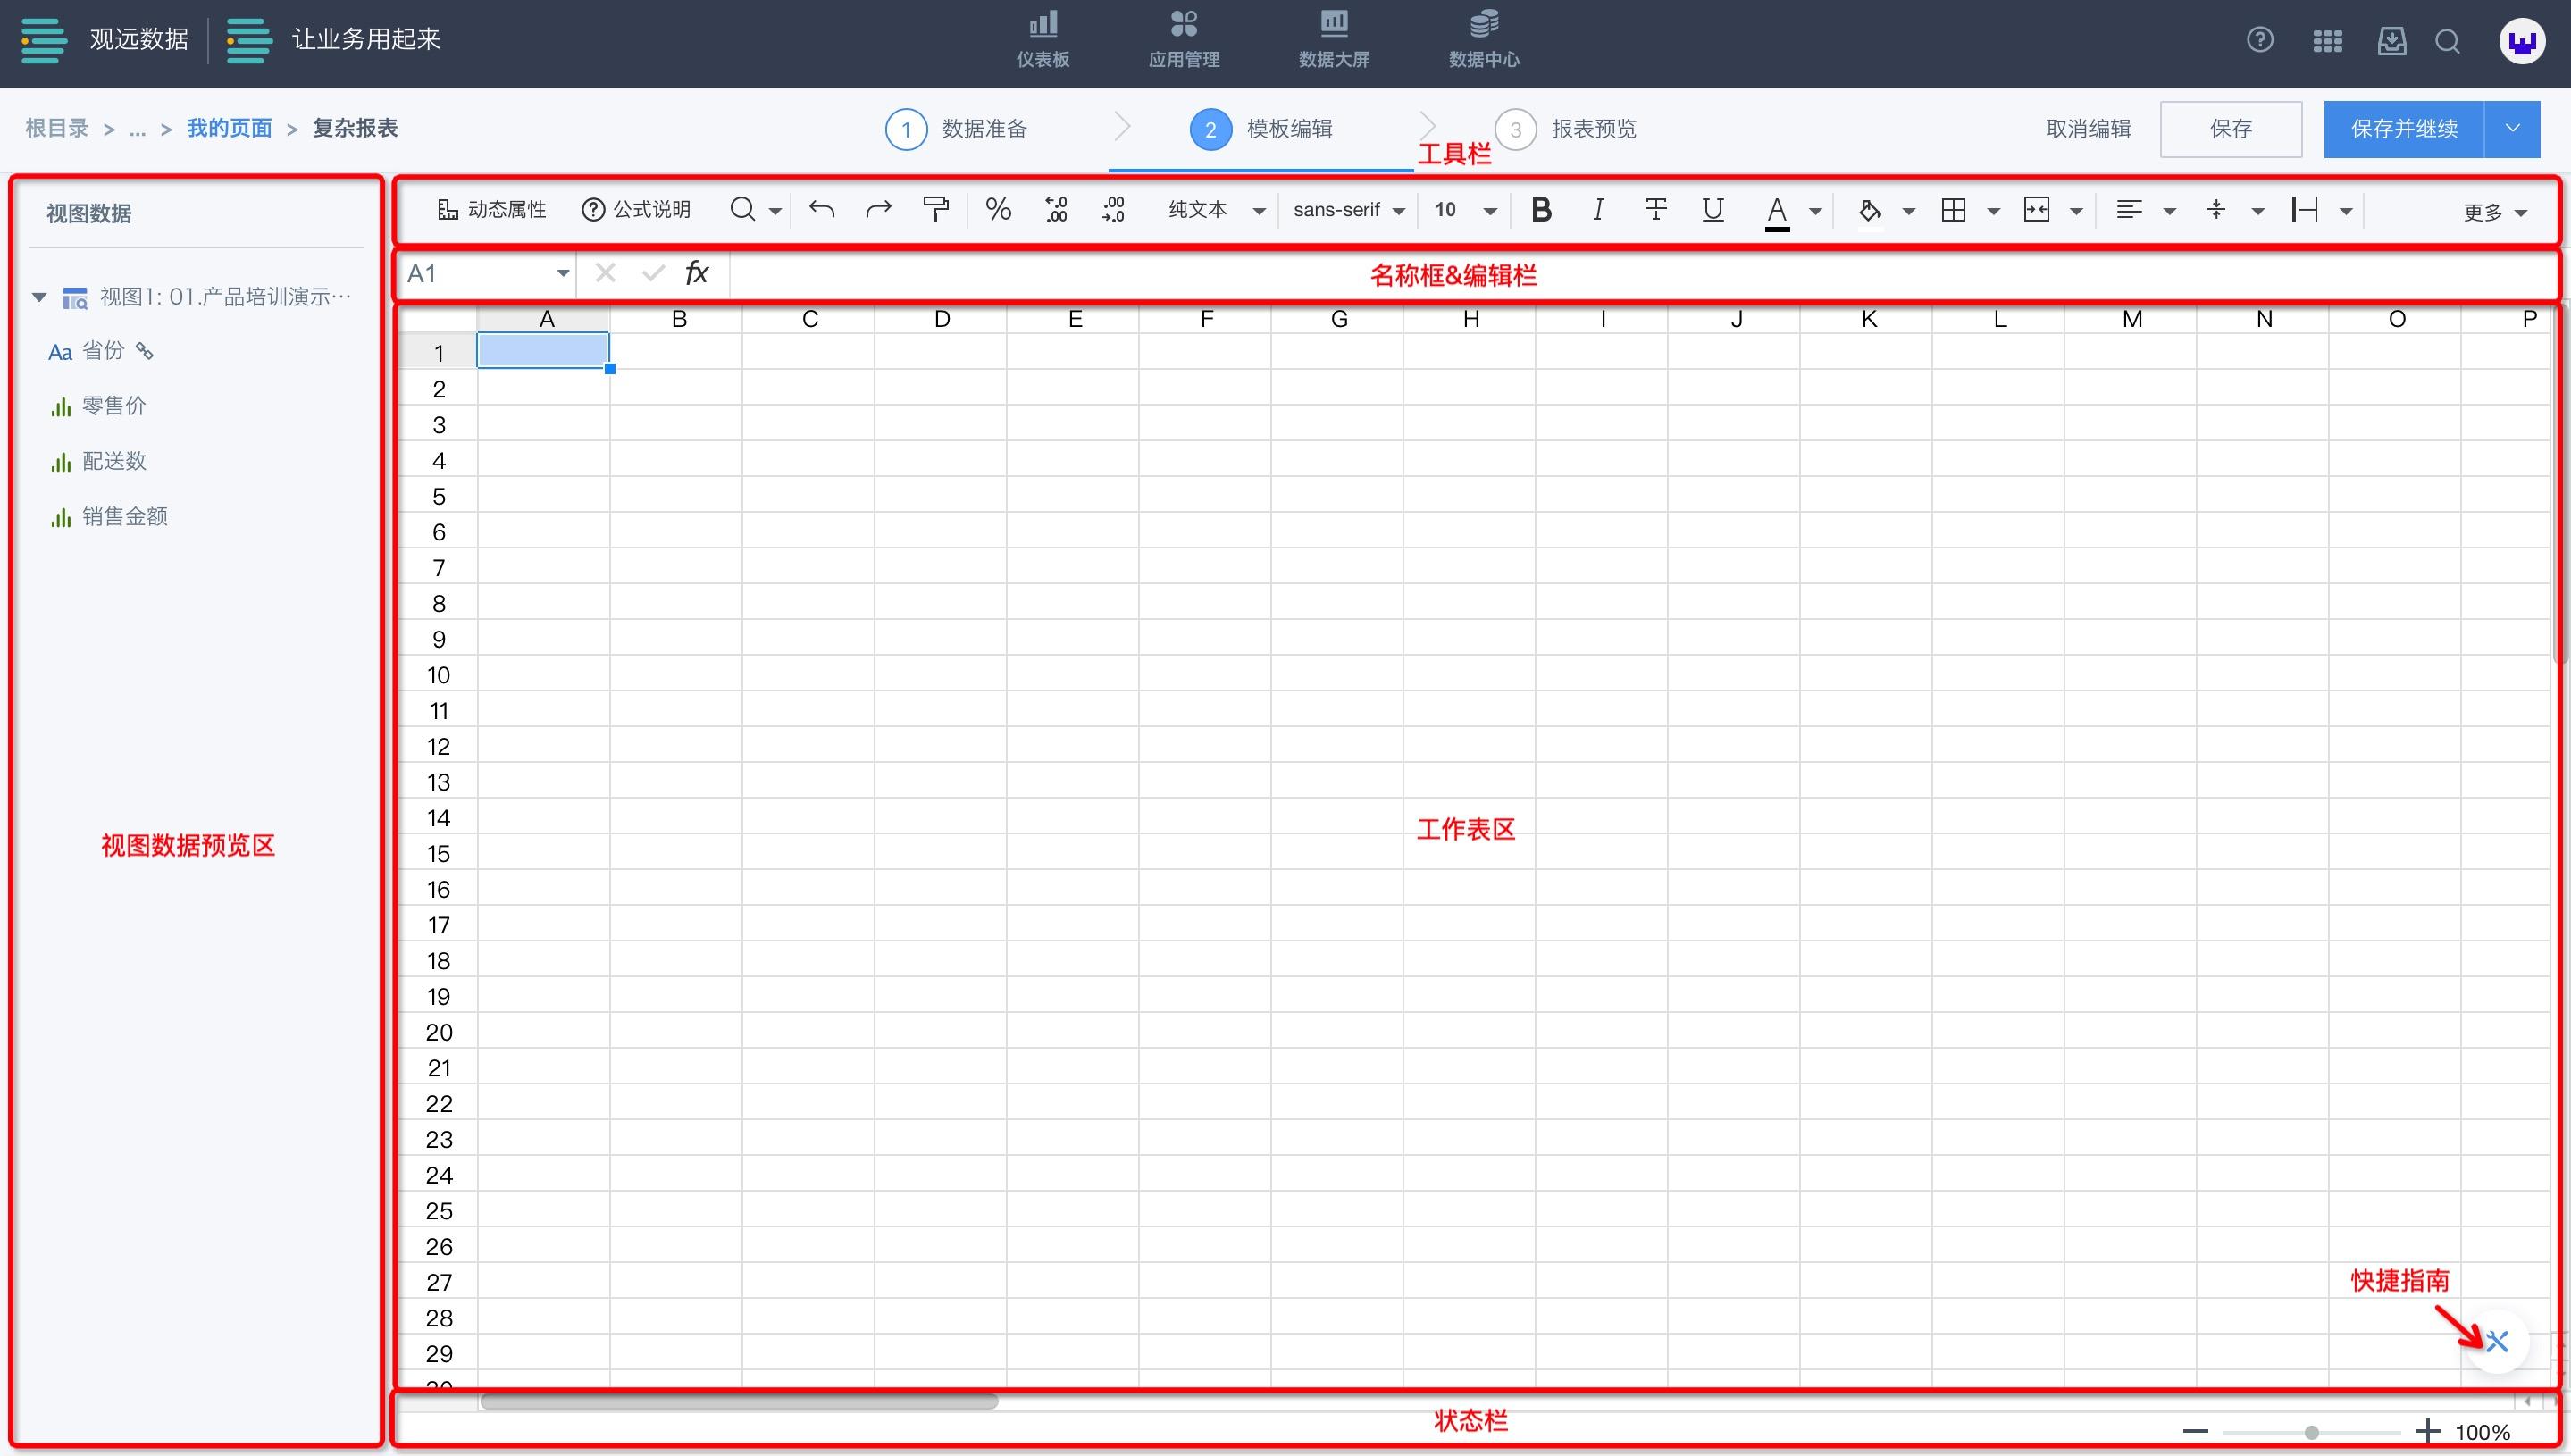Screen dimensions: 2571x1456
Task: Click the link icon beside 省份
Action: [145, 351]
